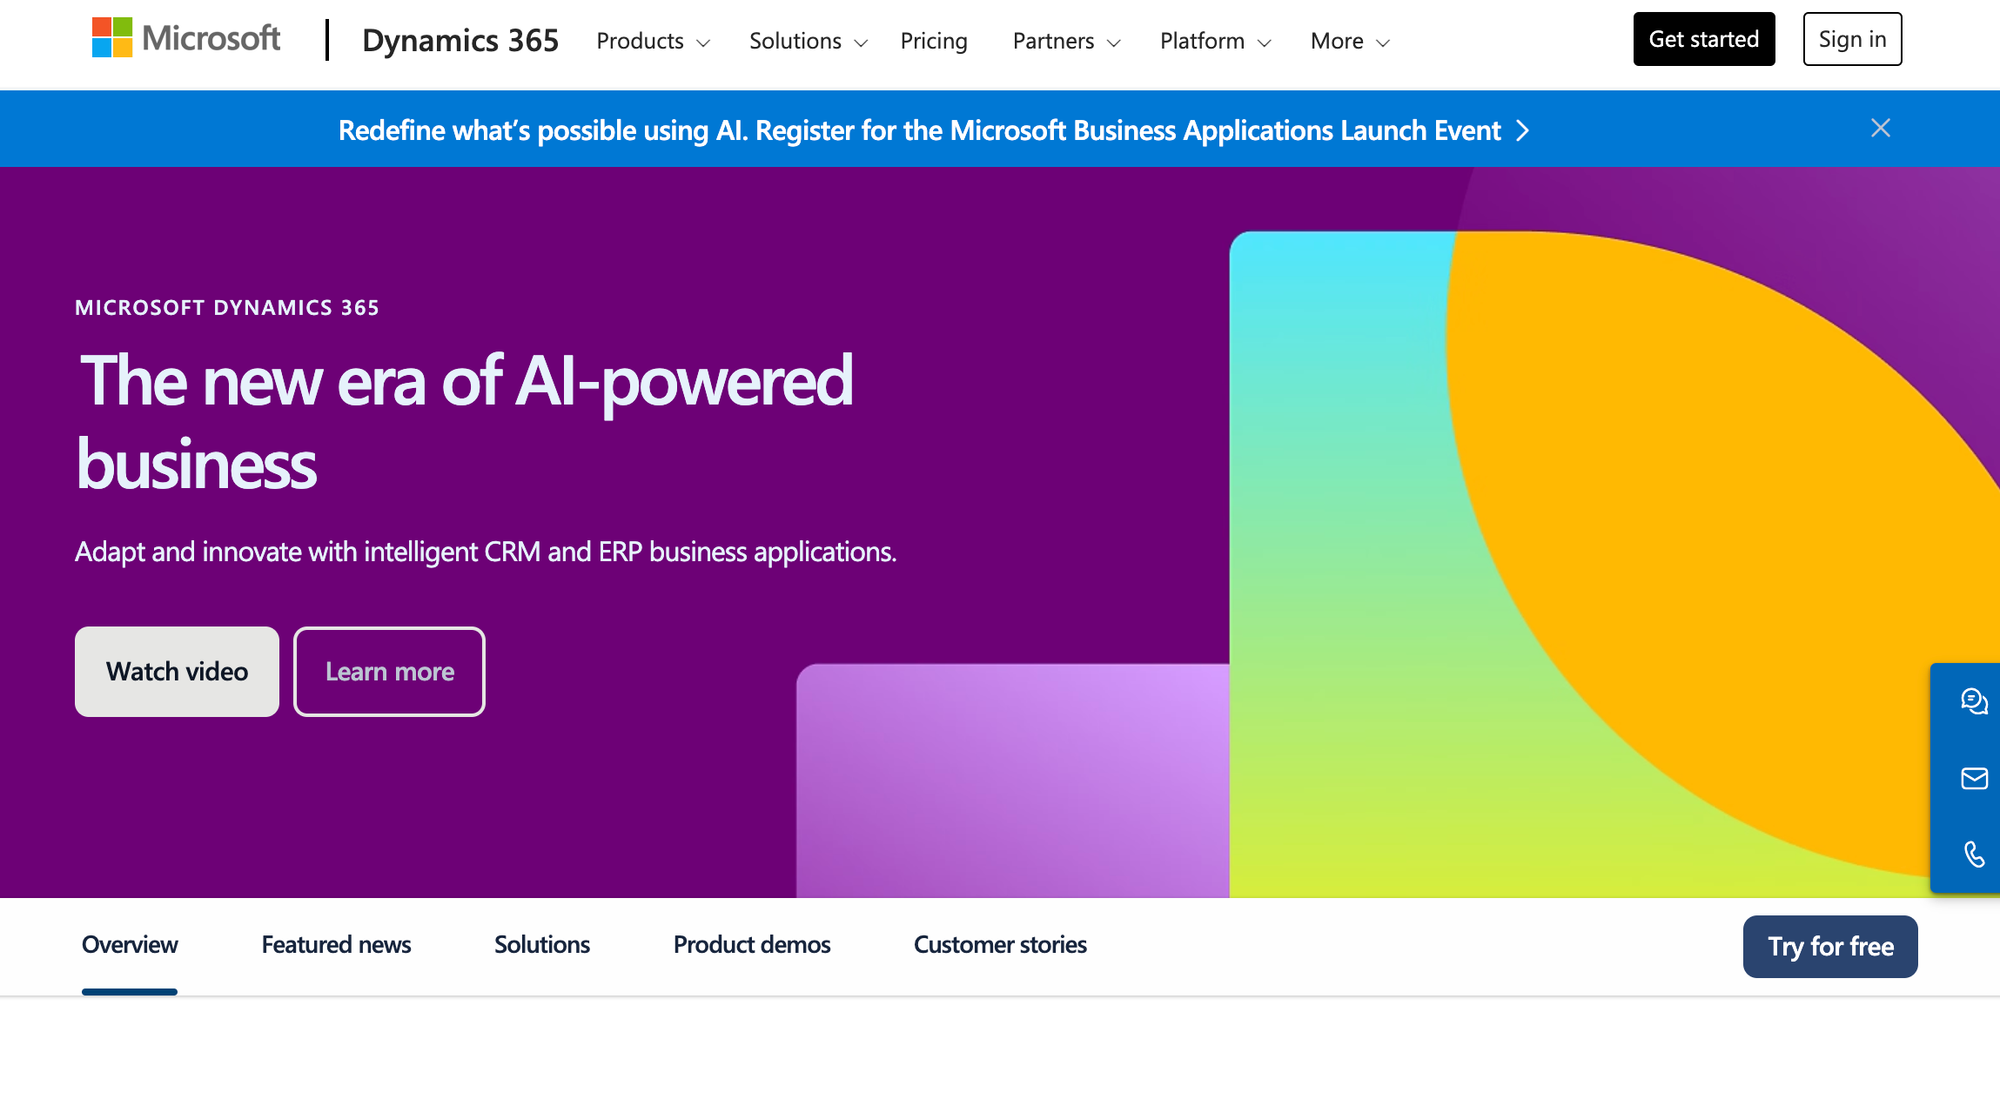Screen dimensions: 2000x1105
Task: Click the phone call icon
Action: coord(1973,854)
